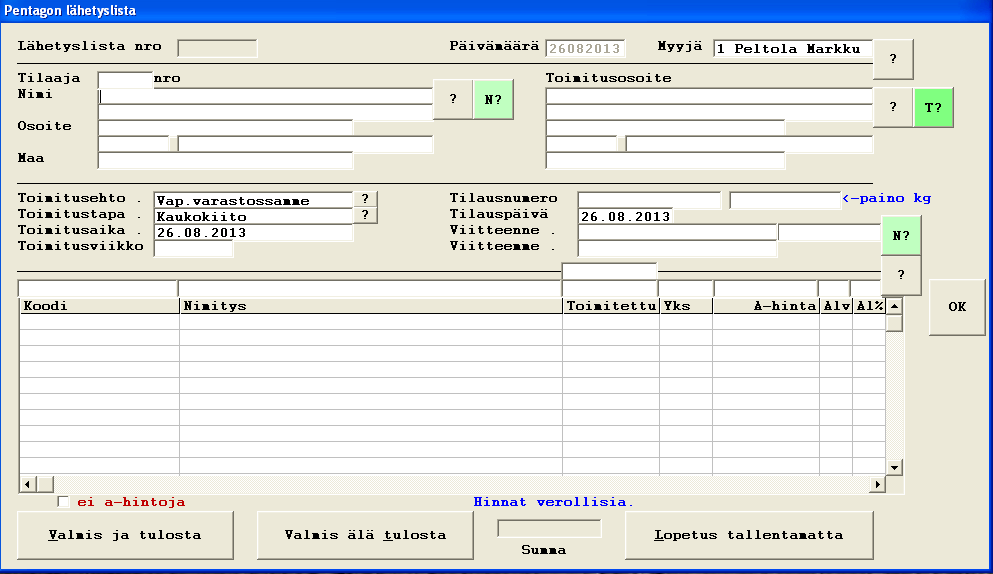
Task: Click 'Valmis ja tulosta' button
Action: click(125, 535)
